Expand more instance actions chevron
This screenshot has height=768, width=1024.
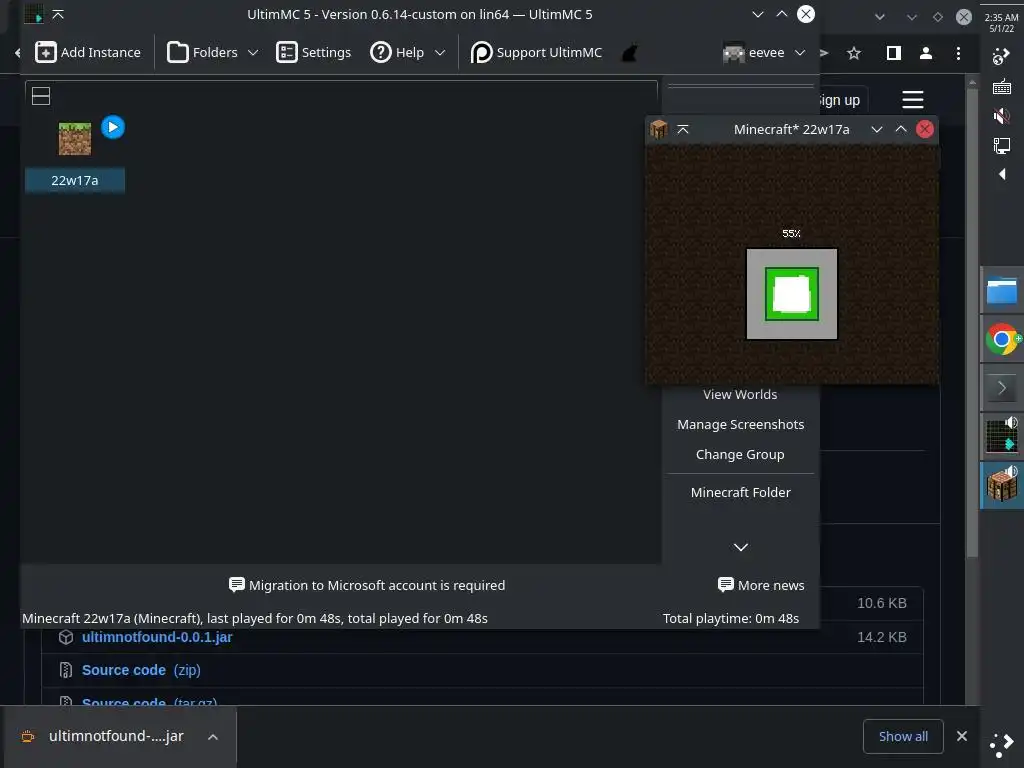pos(741,547)
